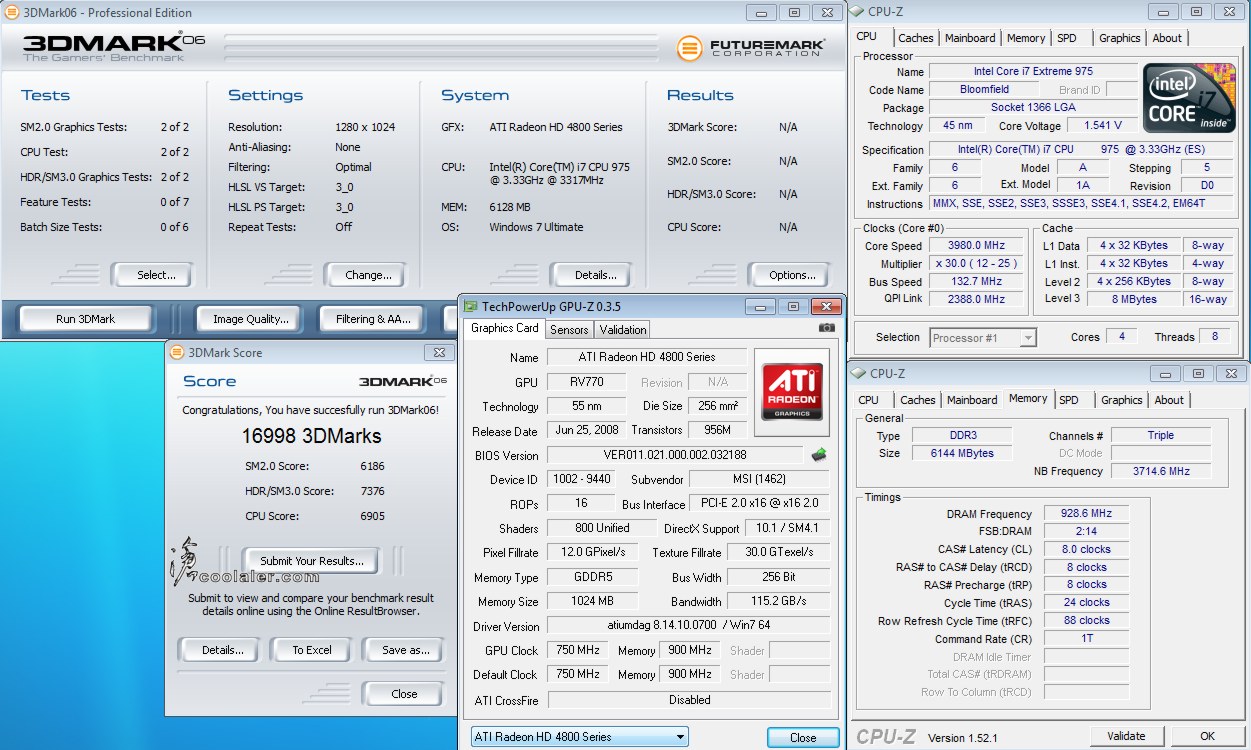Click the CAS# Latency value 8.0 clocks

1087,549
